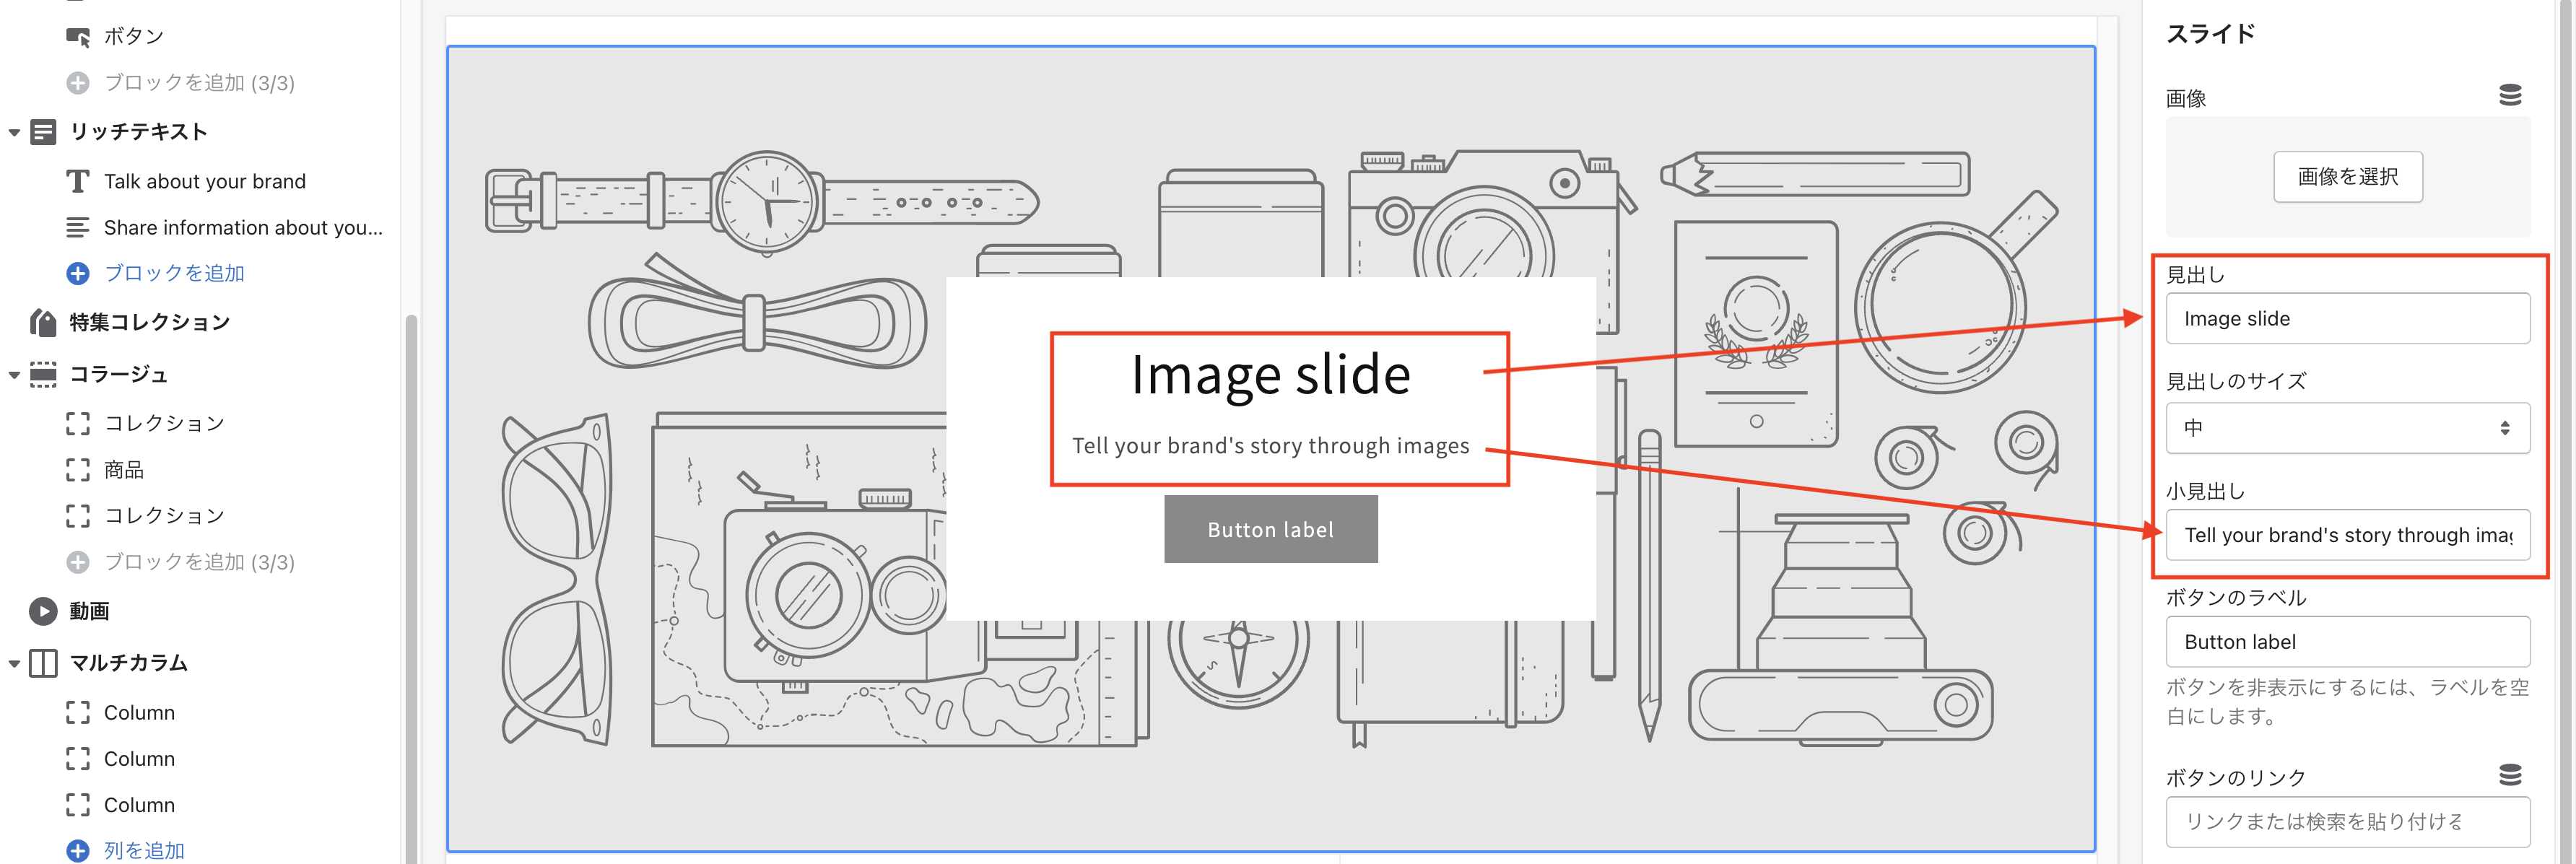Click the 列を追加 link
Image resolution: width=2576 pixels, height=864 pixels.
(143, 849)
